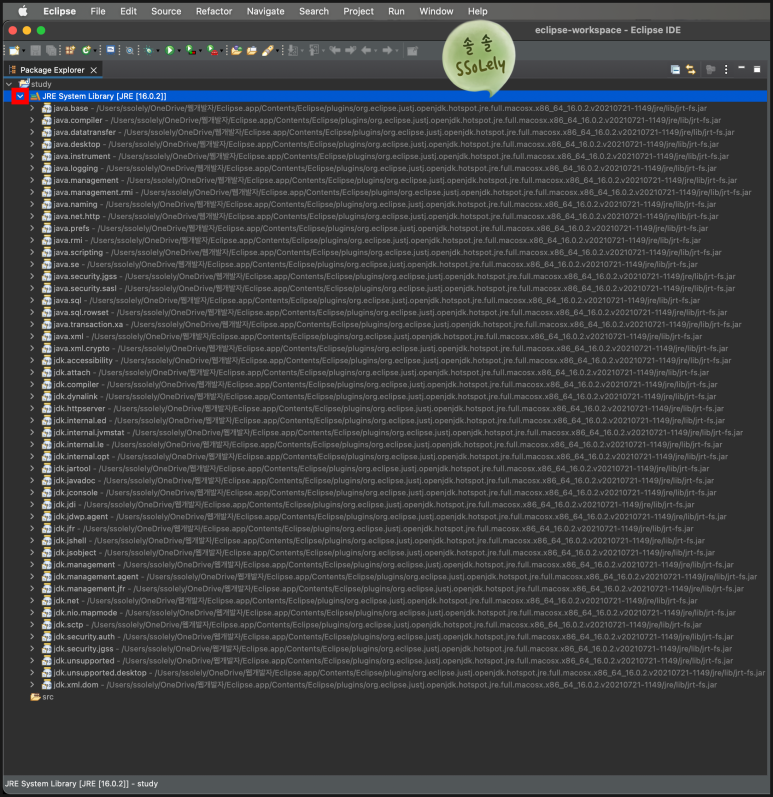Click the Last Edit Location arrow icon
773x797 pixels.
tap(335, 50)
